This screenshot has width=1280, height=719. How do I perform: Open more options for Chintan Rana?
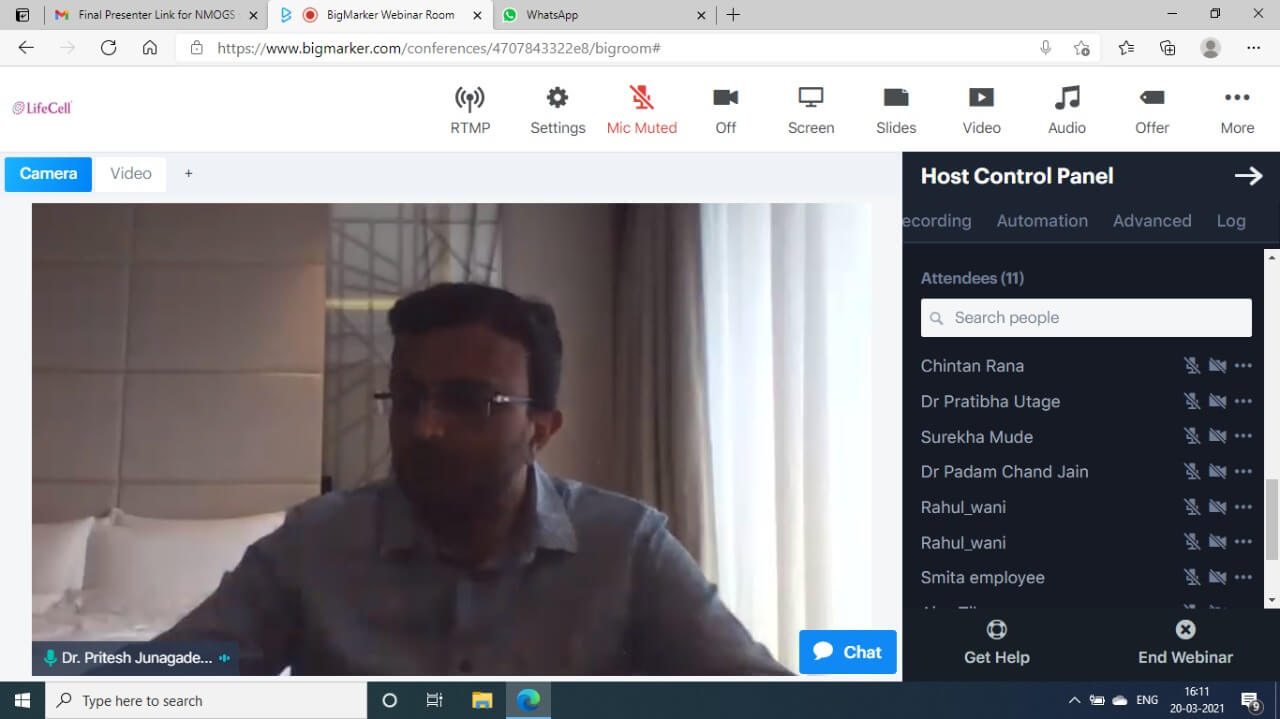pos(1243,366)
